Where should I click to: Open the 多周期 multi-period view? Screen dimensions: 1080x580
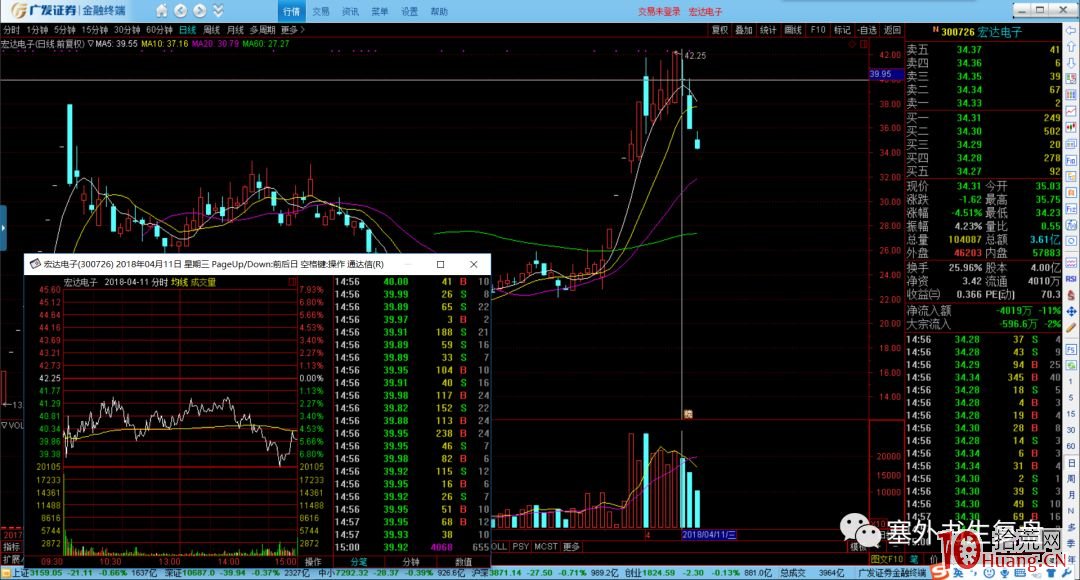(262, 30)
